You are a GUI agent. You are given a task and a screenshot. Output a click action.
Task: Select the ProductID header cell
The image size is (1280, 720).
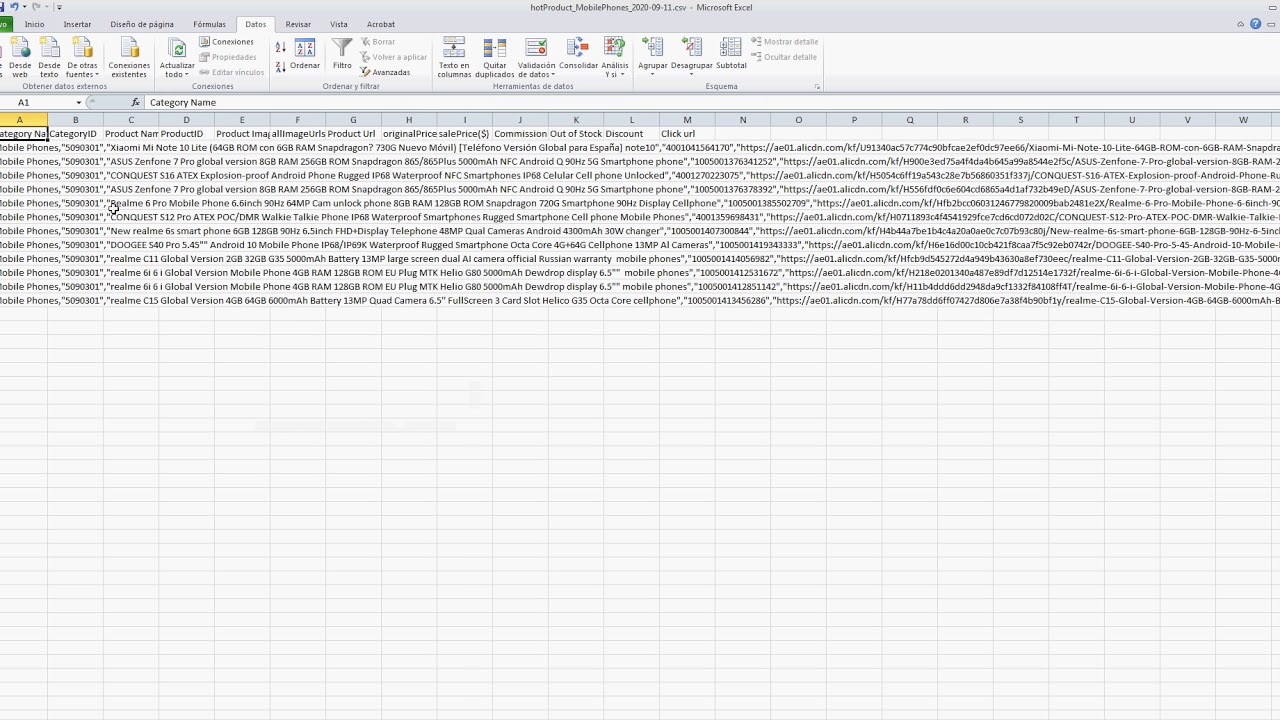tap(186, 134)
